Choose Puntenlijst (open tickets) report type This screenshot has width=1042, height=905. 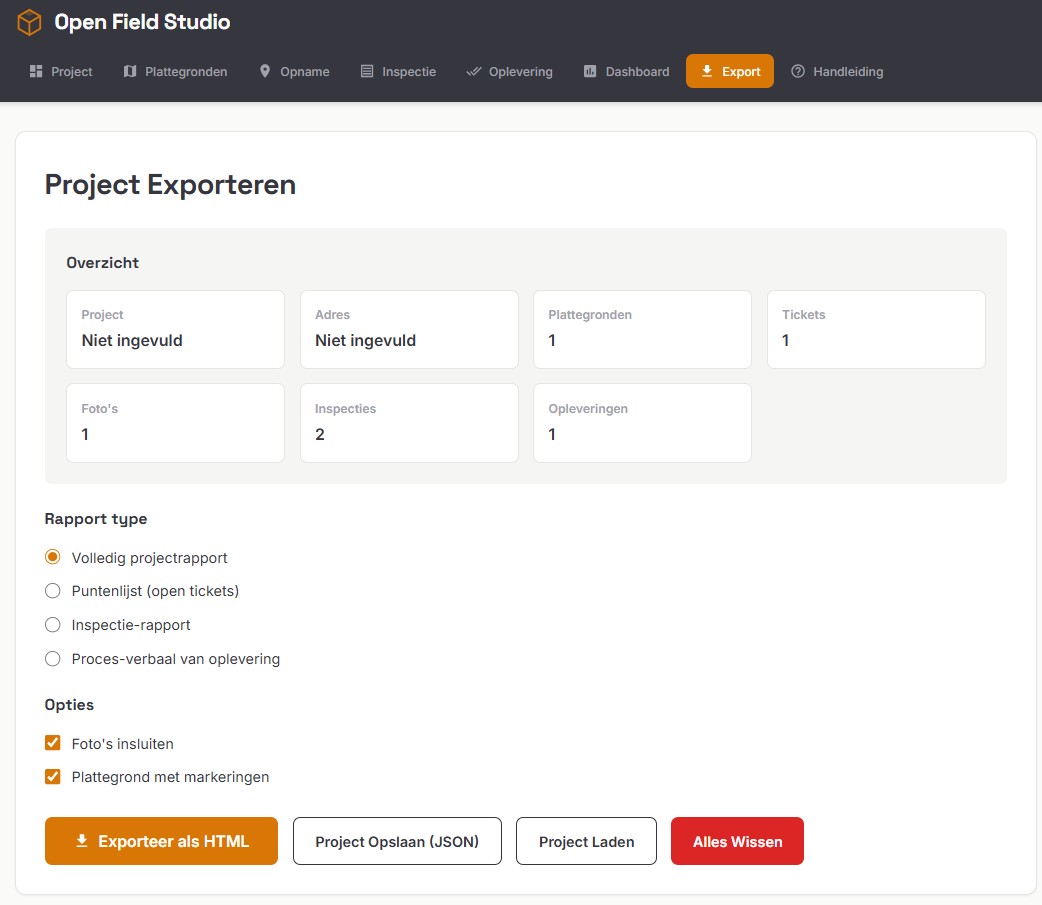(x=53, y=591)
